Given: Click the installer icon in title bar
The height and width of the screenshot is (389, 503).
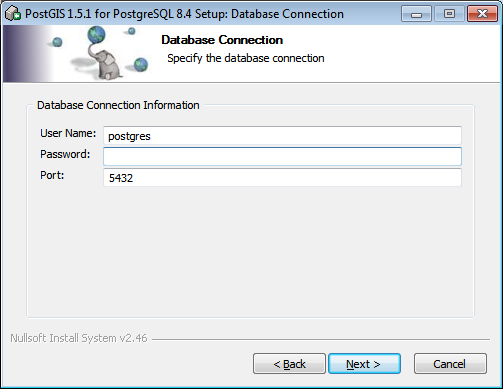Looking at the screenshot, I should (x=13, y=14).
